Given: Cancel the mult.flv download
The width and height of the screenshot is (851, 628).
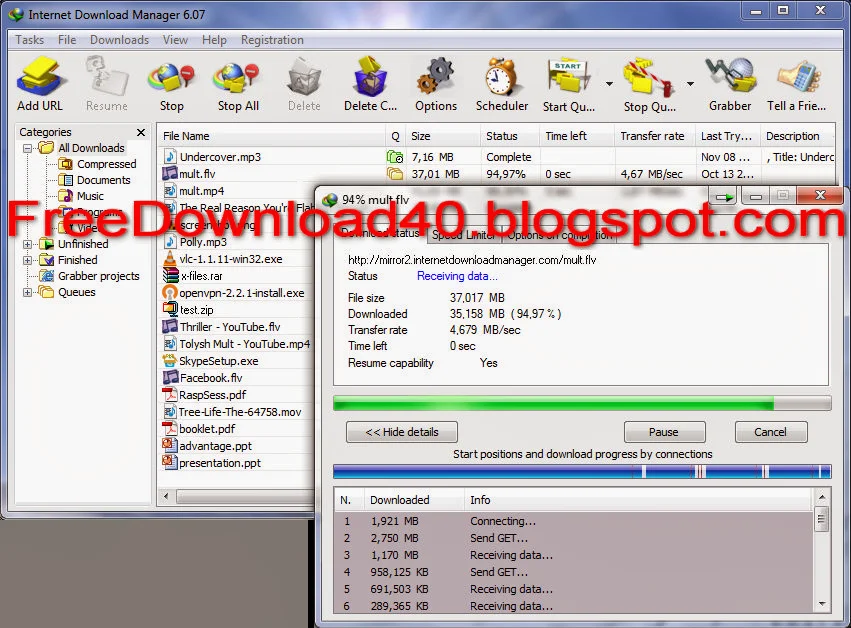Looking at the screenshot, I should point(771,432).
